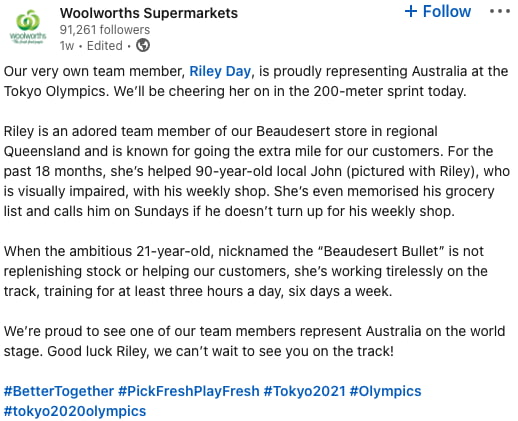
Task: Open Riley Day's profile mention
Action: 220,71
